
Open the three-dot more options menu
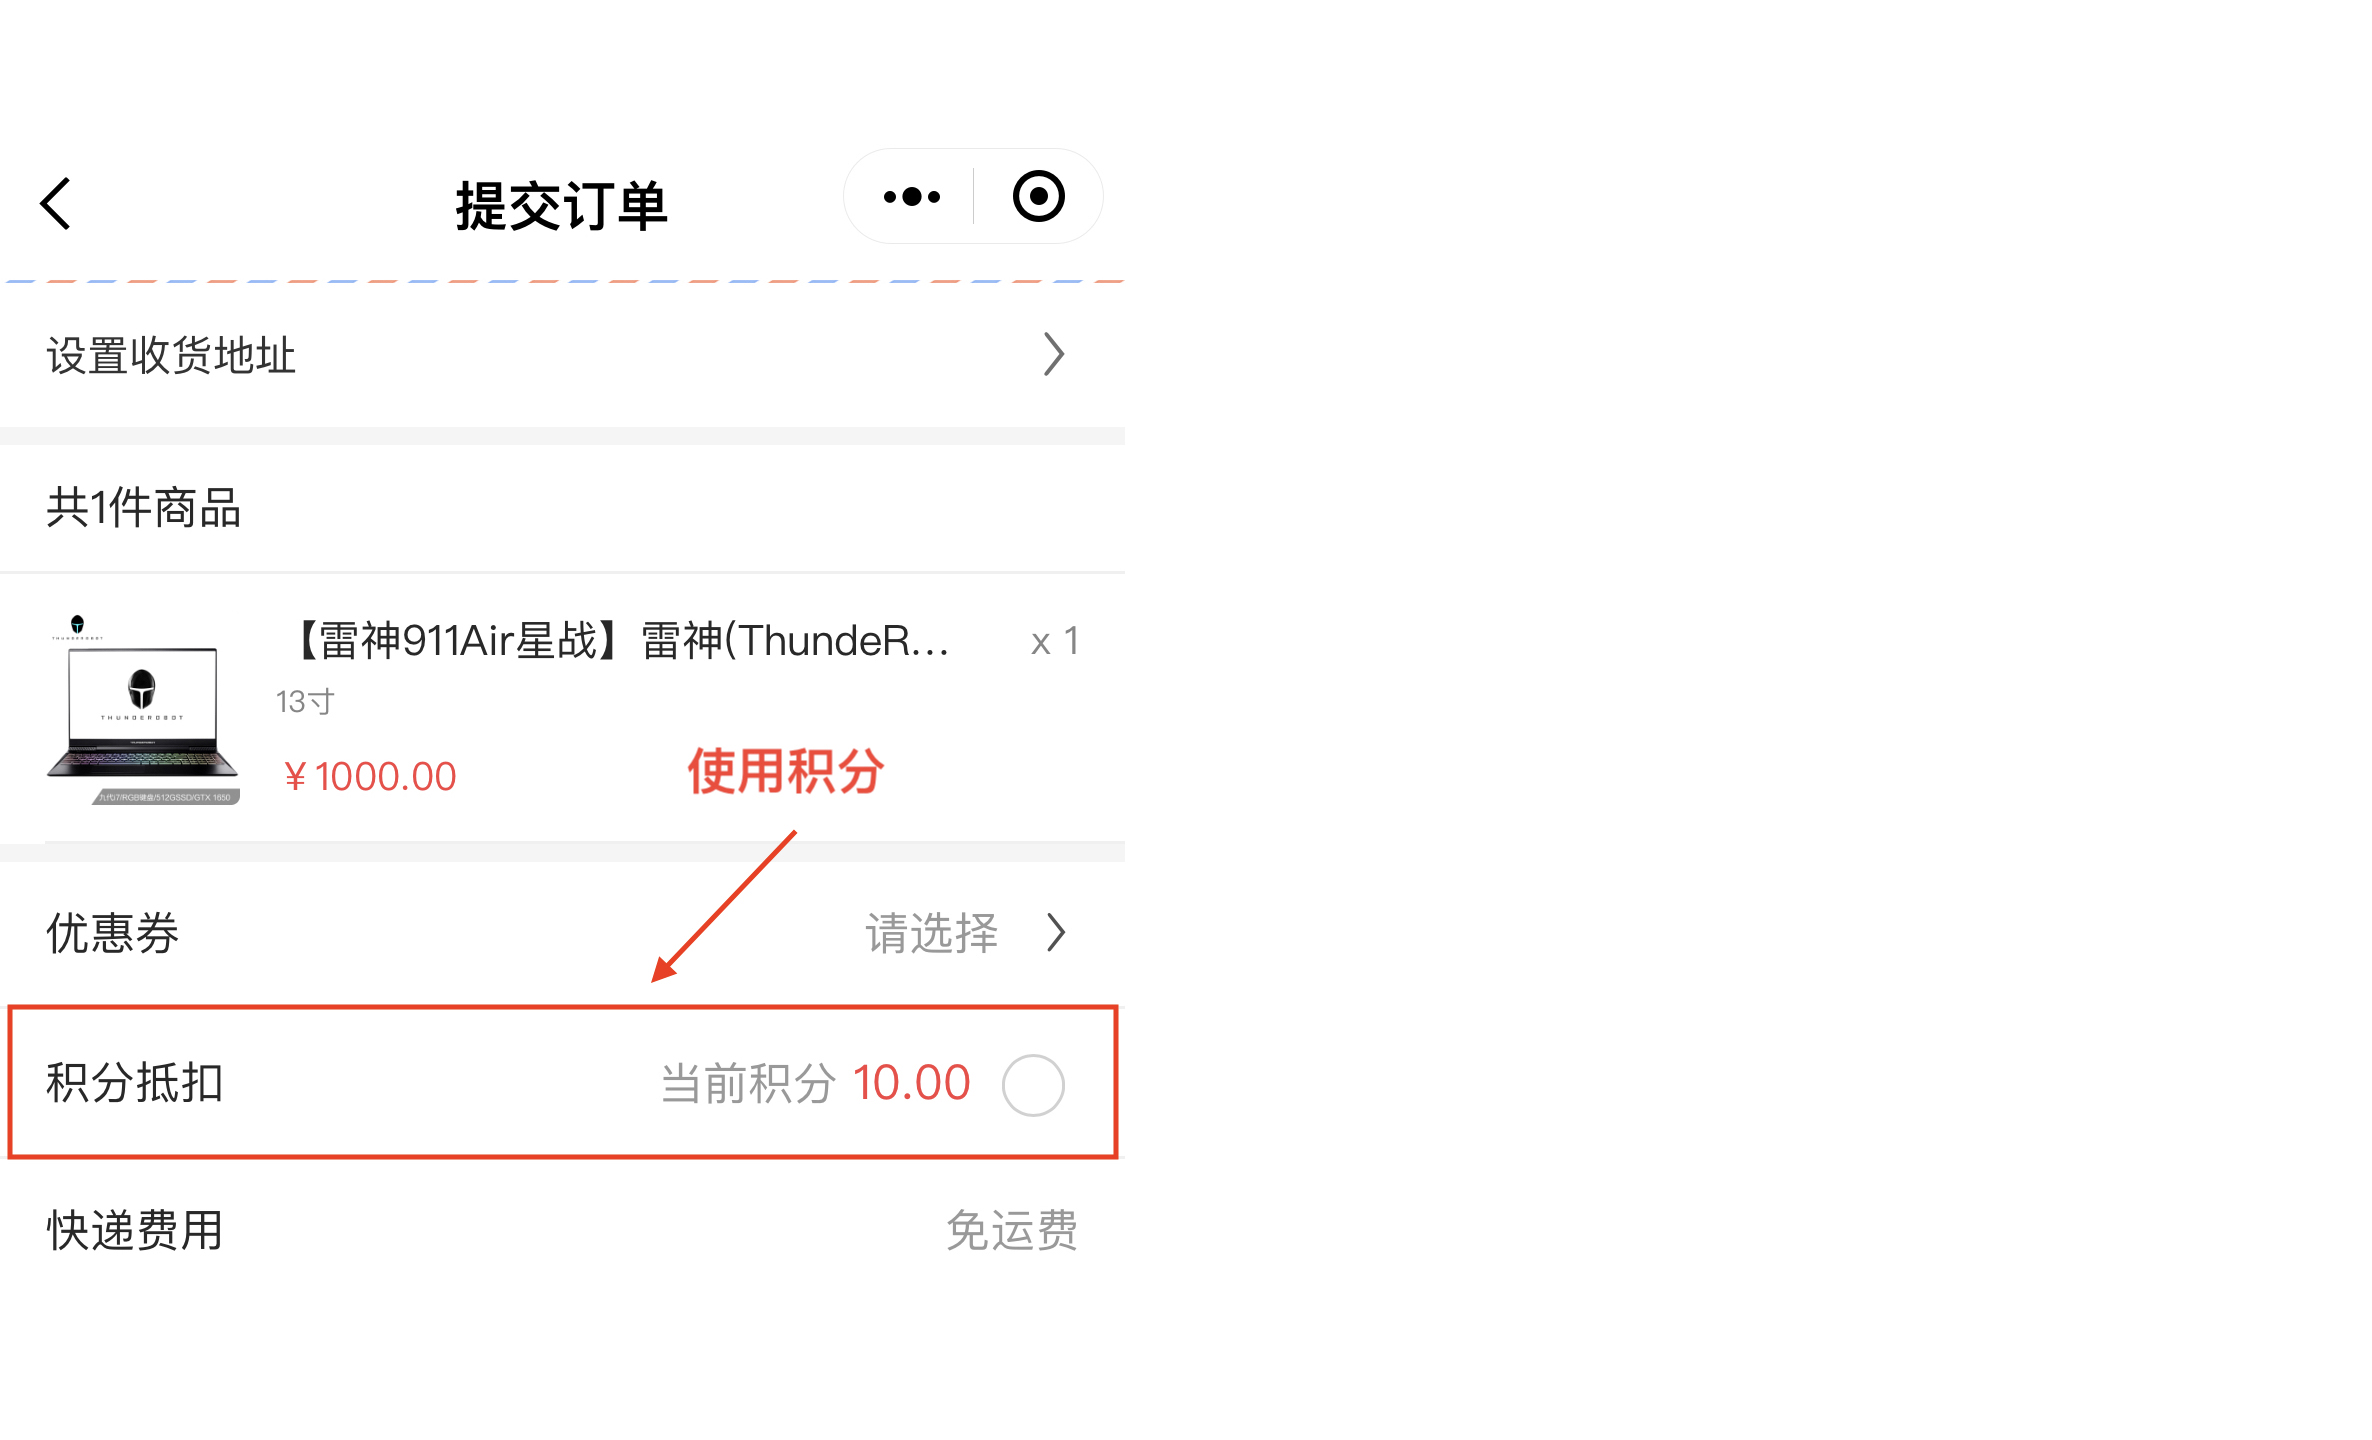pos(911,197)
